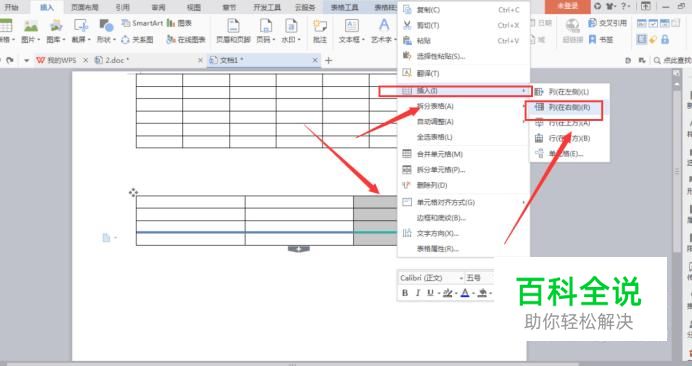Open 表格属性(R)... in the context menu
Image resolution: width=692 pixels, height=366 pixels.
pyautogui.click(x=463, y=249)
